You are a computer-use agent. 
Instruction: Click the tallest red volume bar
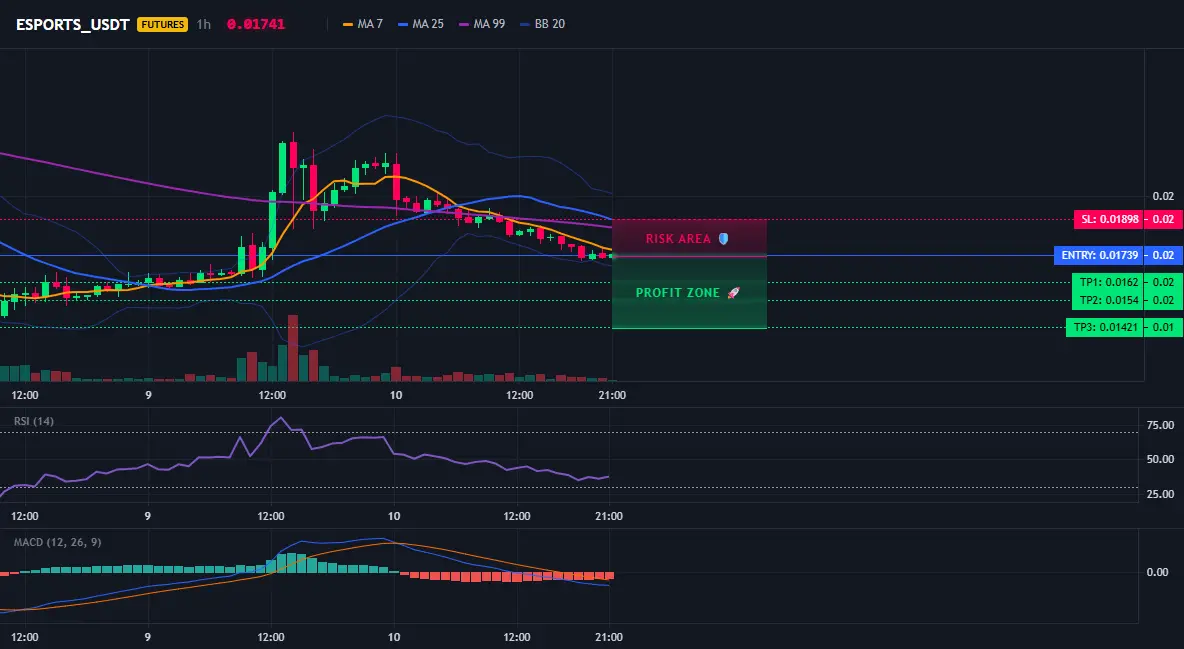coord(293,348)
